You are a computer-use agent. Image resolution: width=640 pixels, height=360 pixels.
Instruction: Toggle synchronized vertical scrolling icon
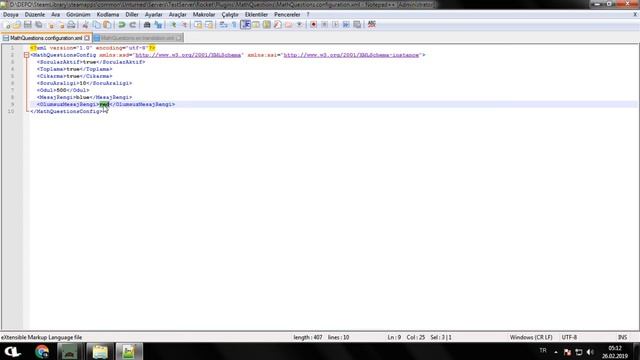[x=198, y=25]
